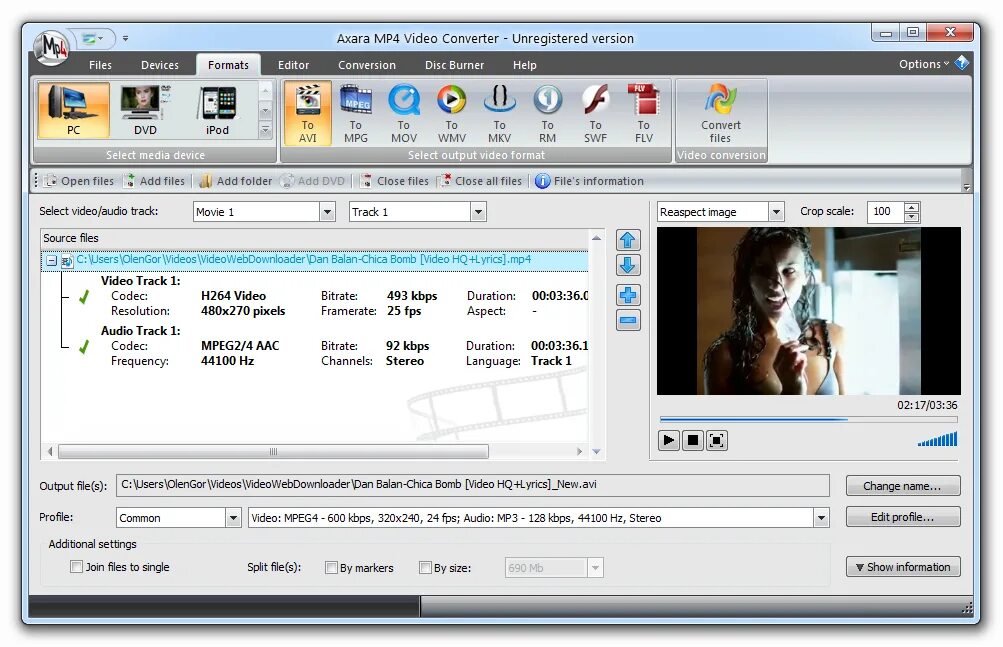Open quick access toolbar customize arrow
This screenshot has height=647, width=1003.
pos(125,38)
